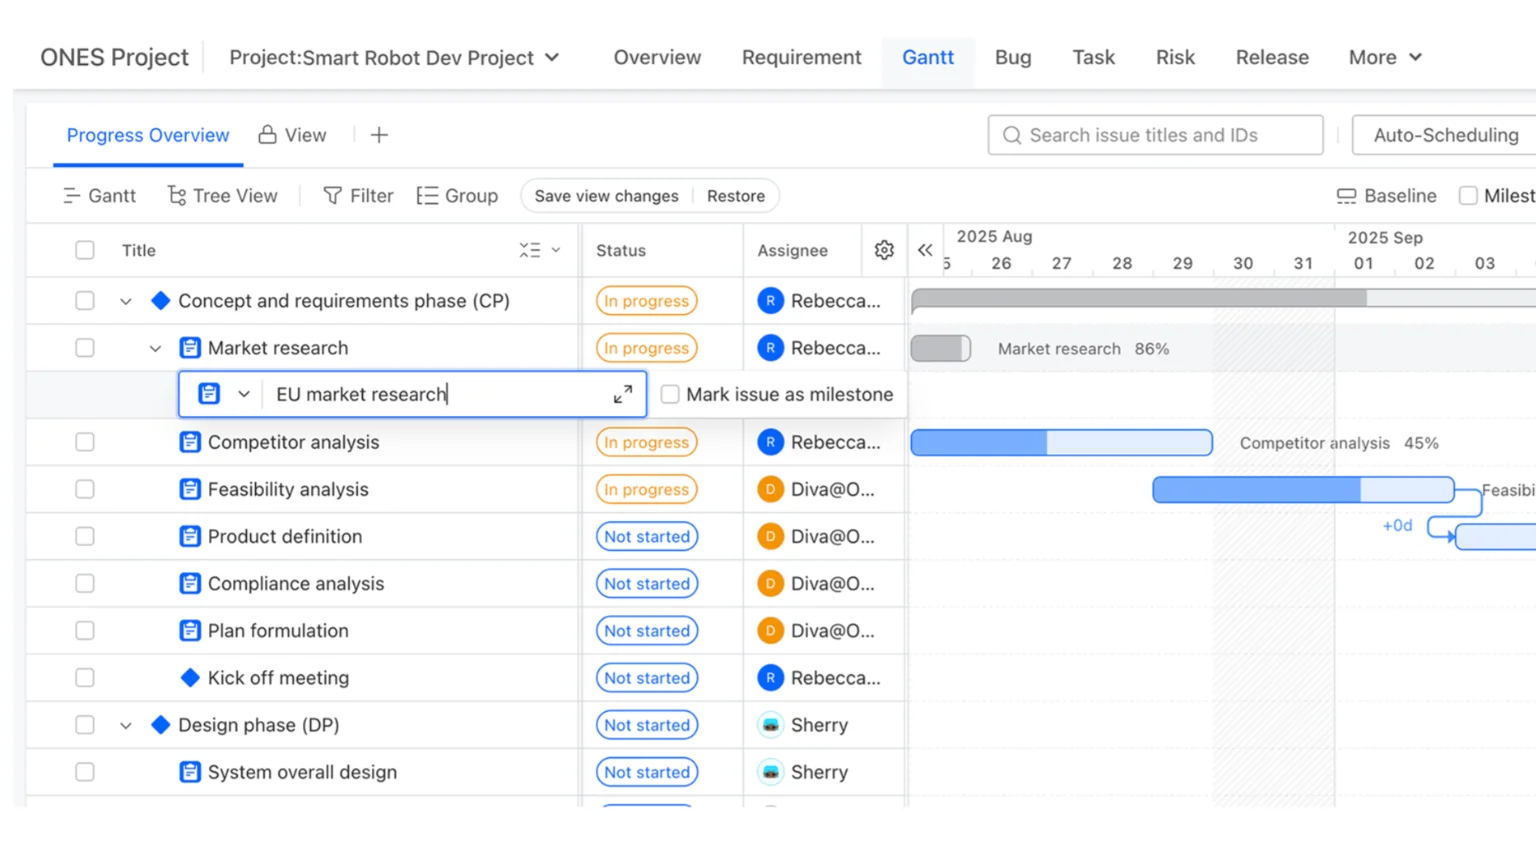Viewport: 1536px width, 864px height.
Task: Click the diamond icon beside Design phase (DP)
Action: 160,725
